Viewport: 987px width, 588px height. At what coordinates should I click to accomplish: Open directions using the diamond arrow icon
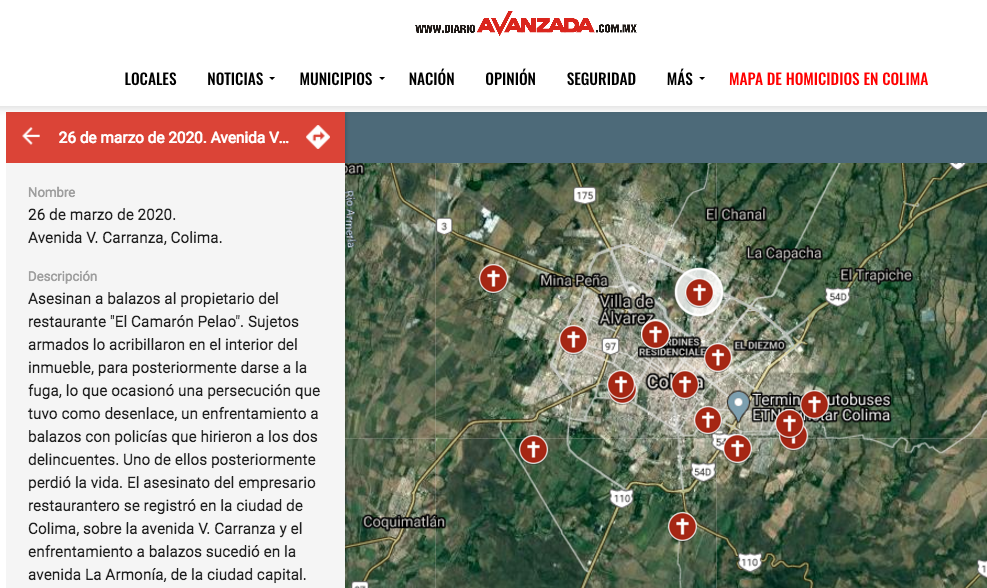[x=318, y=137]
